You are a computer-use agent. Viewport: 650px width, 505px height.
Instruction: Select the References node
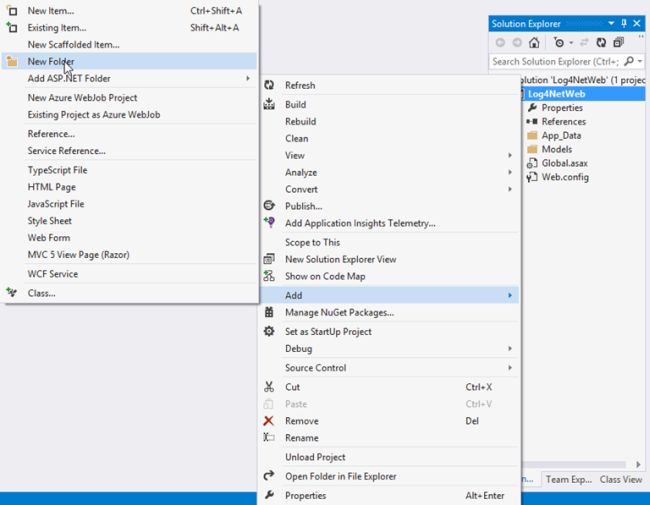coord(563,121)
